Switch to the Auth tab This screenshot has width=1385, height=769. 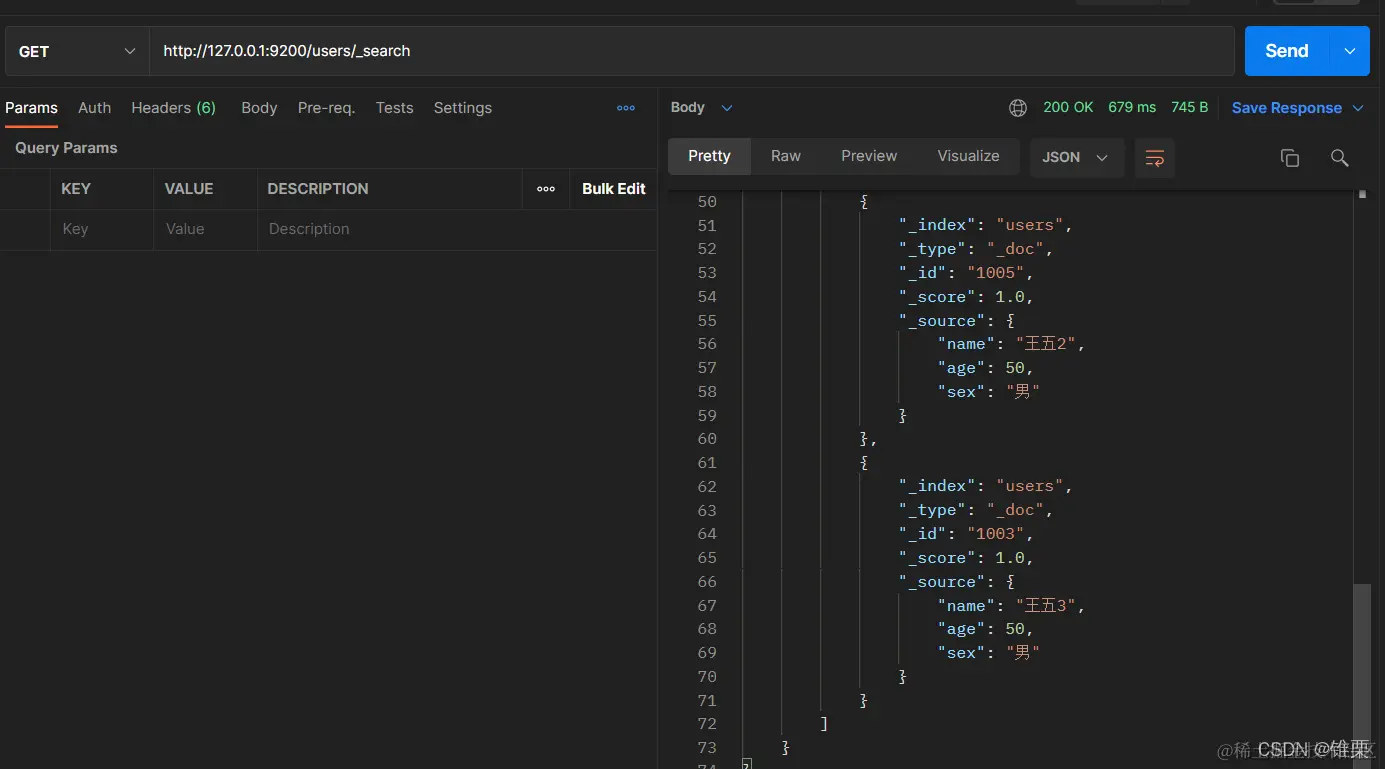pos(95,108)
